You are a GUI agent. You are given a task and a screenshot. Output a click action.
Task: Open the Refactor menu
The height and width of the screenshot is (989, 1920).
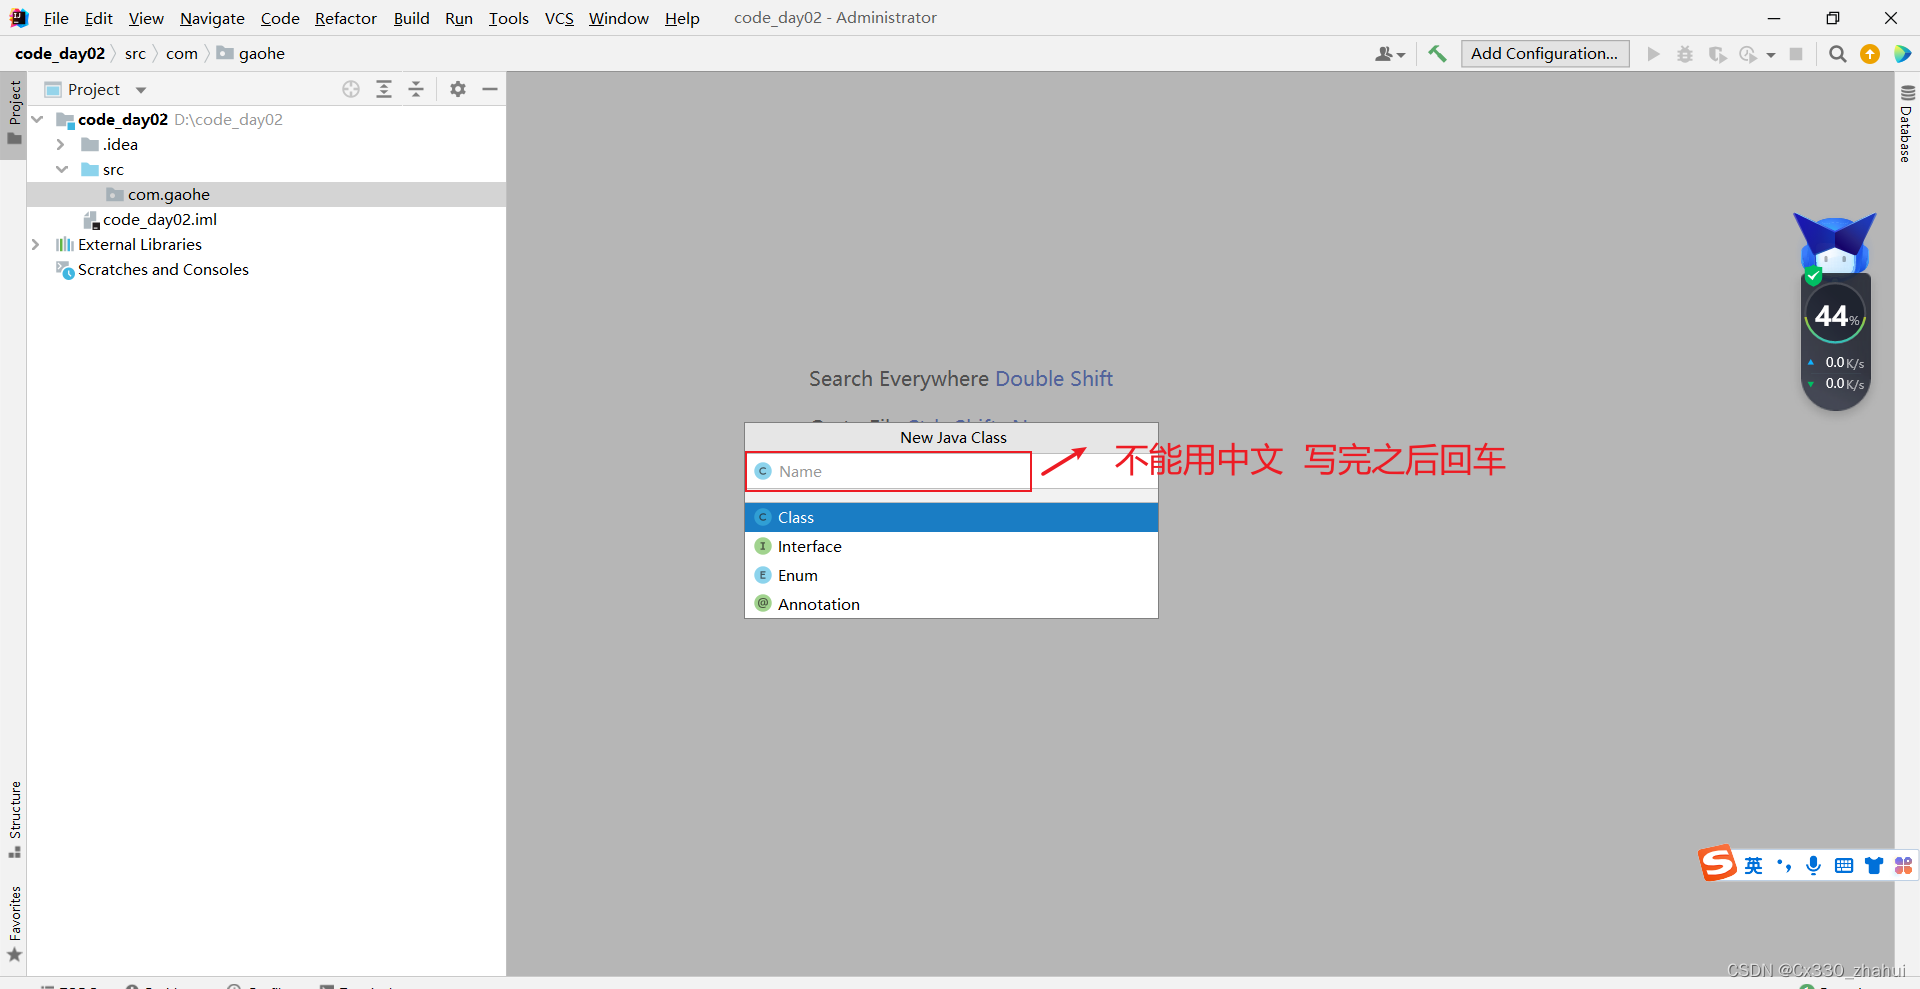346,18
